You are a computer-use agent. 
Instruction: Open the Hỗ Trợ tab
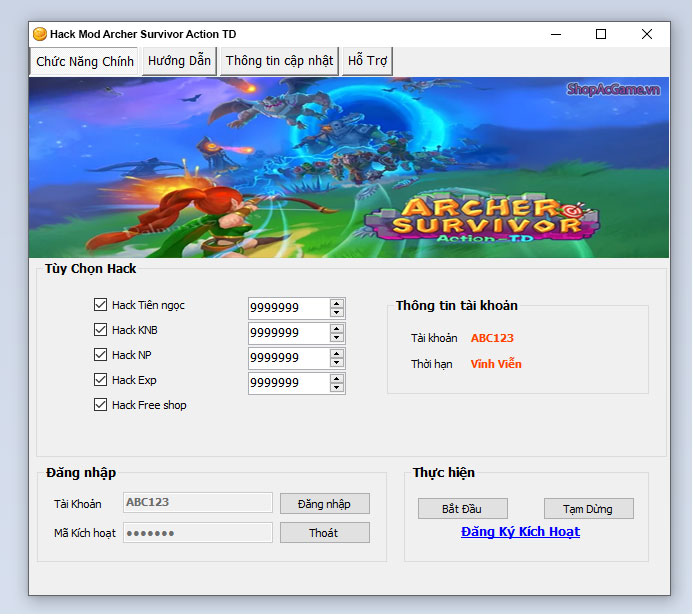pyautogui.click(x=367, y=61)
